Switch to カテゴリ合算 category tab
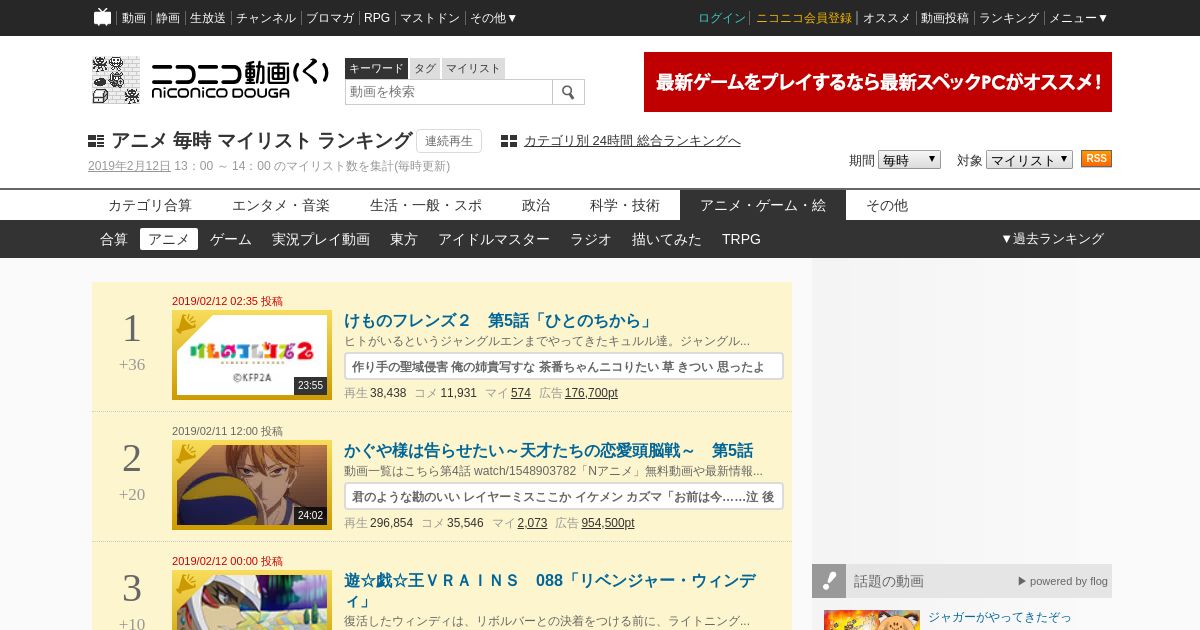 tap(150, 205)
